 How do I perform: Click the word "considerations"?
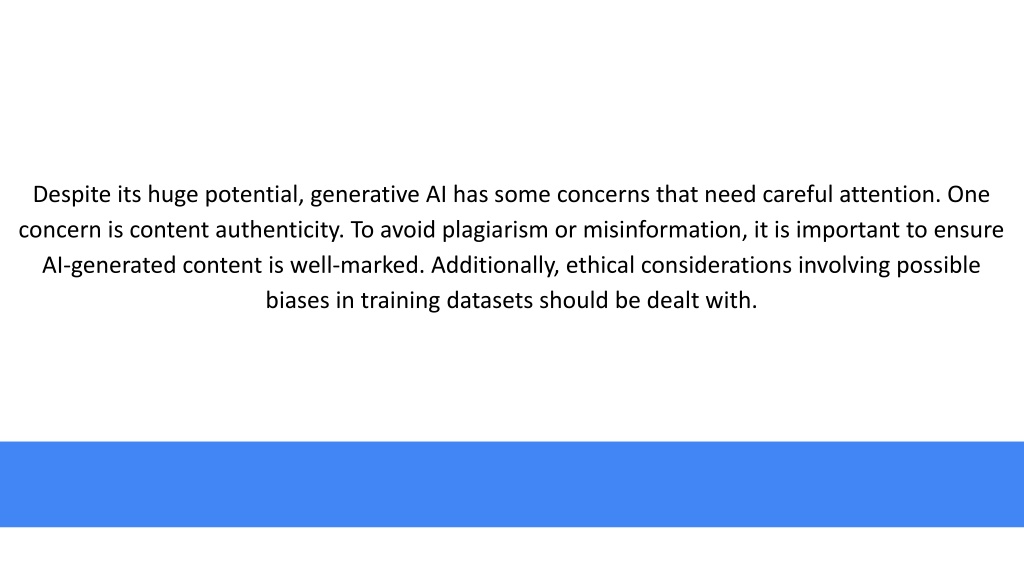(x=716, y=265)
